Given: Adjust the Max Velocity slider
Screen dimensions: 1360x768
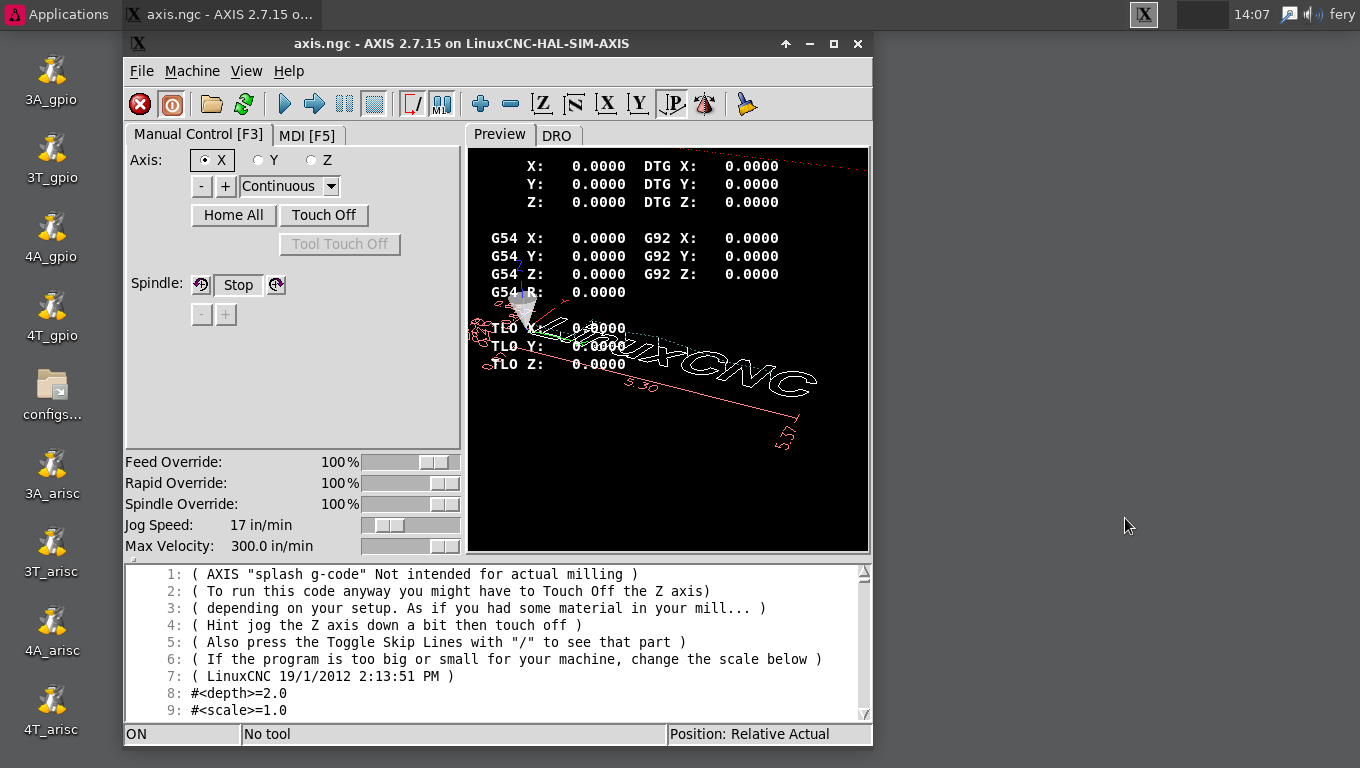Looking at the screenshot, I should point(411,546).
